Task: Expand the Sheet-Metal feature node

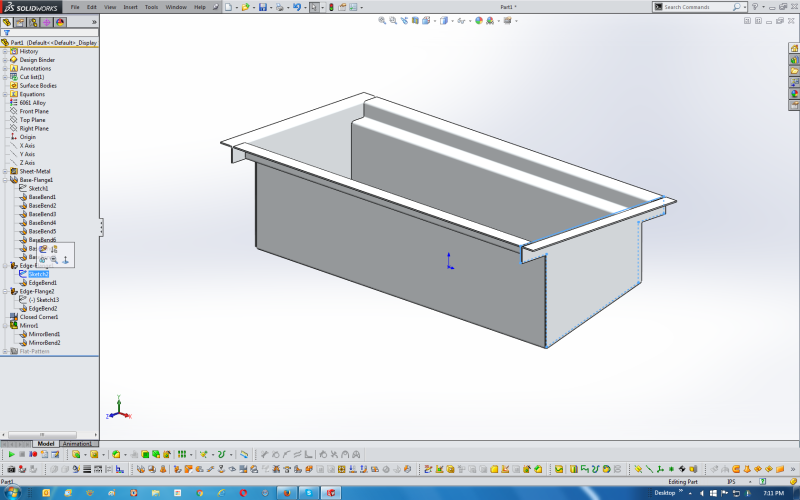Action: click(x=5, y=171)
